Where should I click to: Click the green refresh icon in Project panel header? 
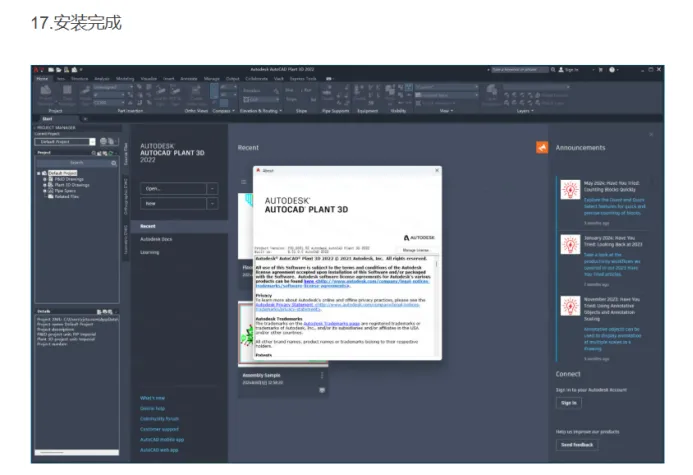click(x=110, y=153)
